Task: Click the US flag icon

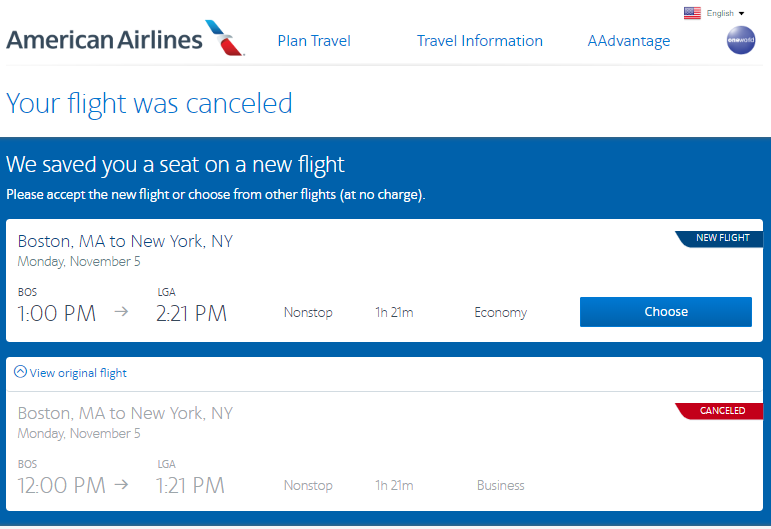Action: point(692,13)
